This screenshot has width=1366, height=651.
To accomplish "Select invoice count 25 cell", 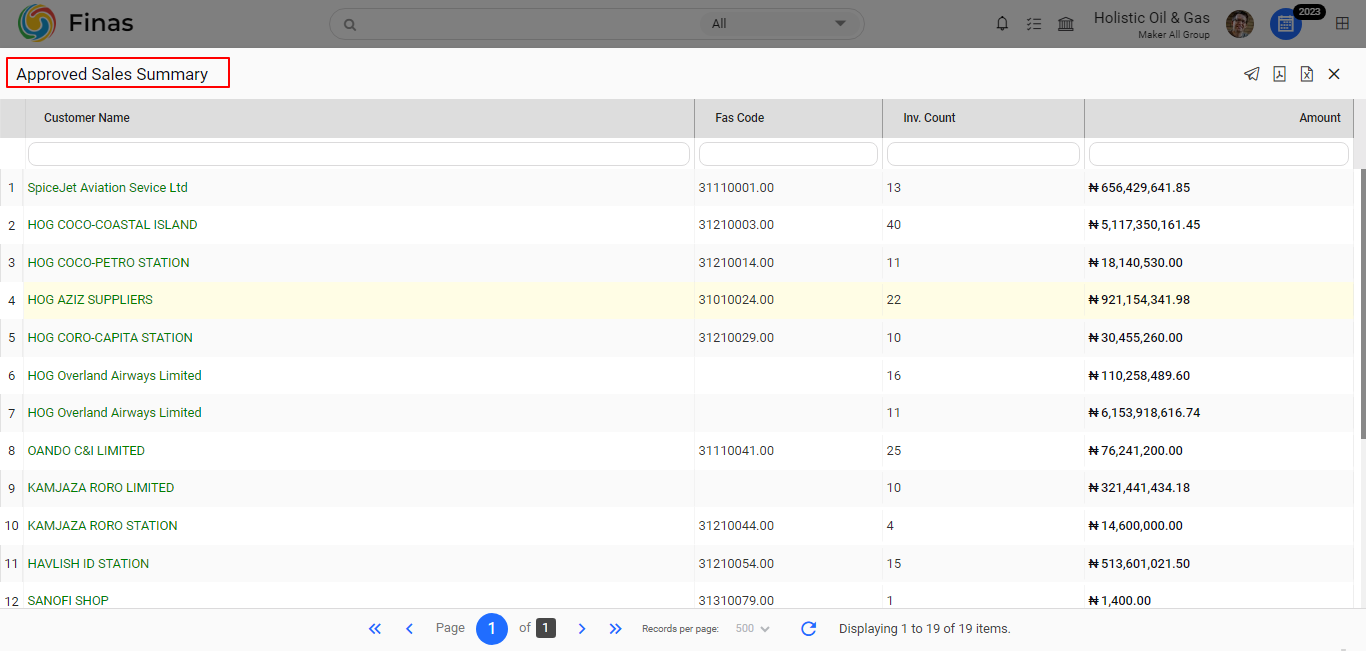I will pyautogui.click(x=894, y=451).
